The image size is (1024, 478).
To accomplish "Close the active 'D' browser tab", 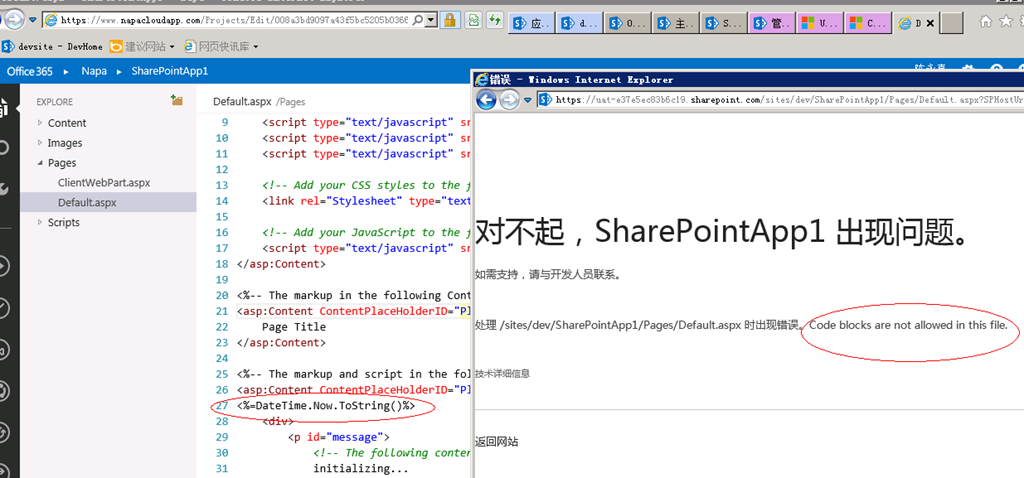I will [x=930, y=24].
